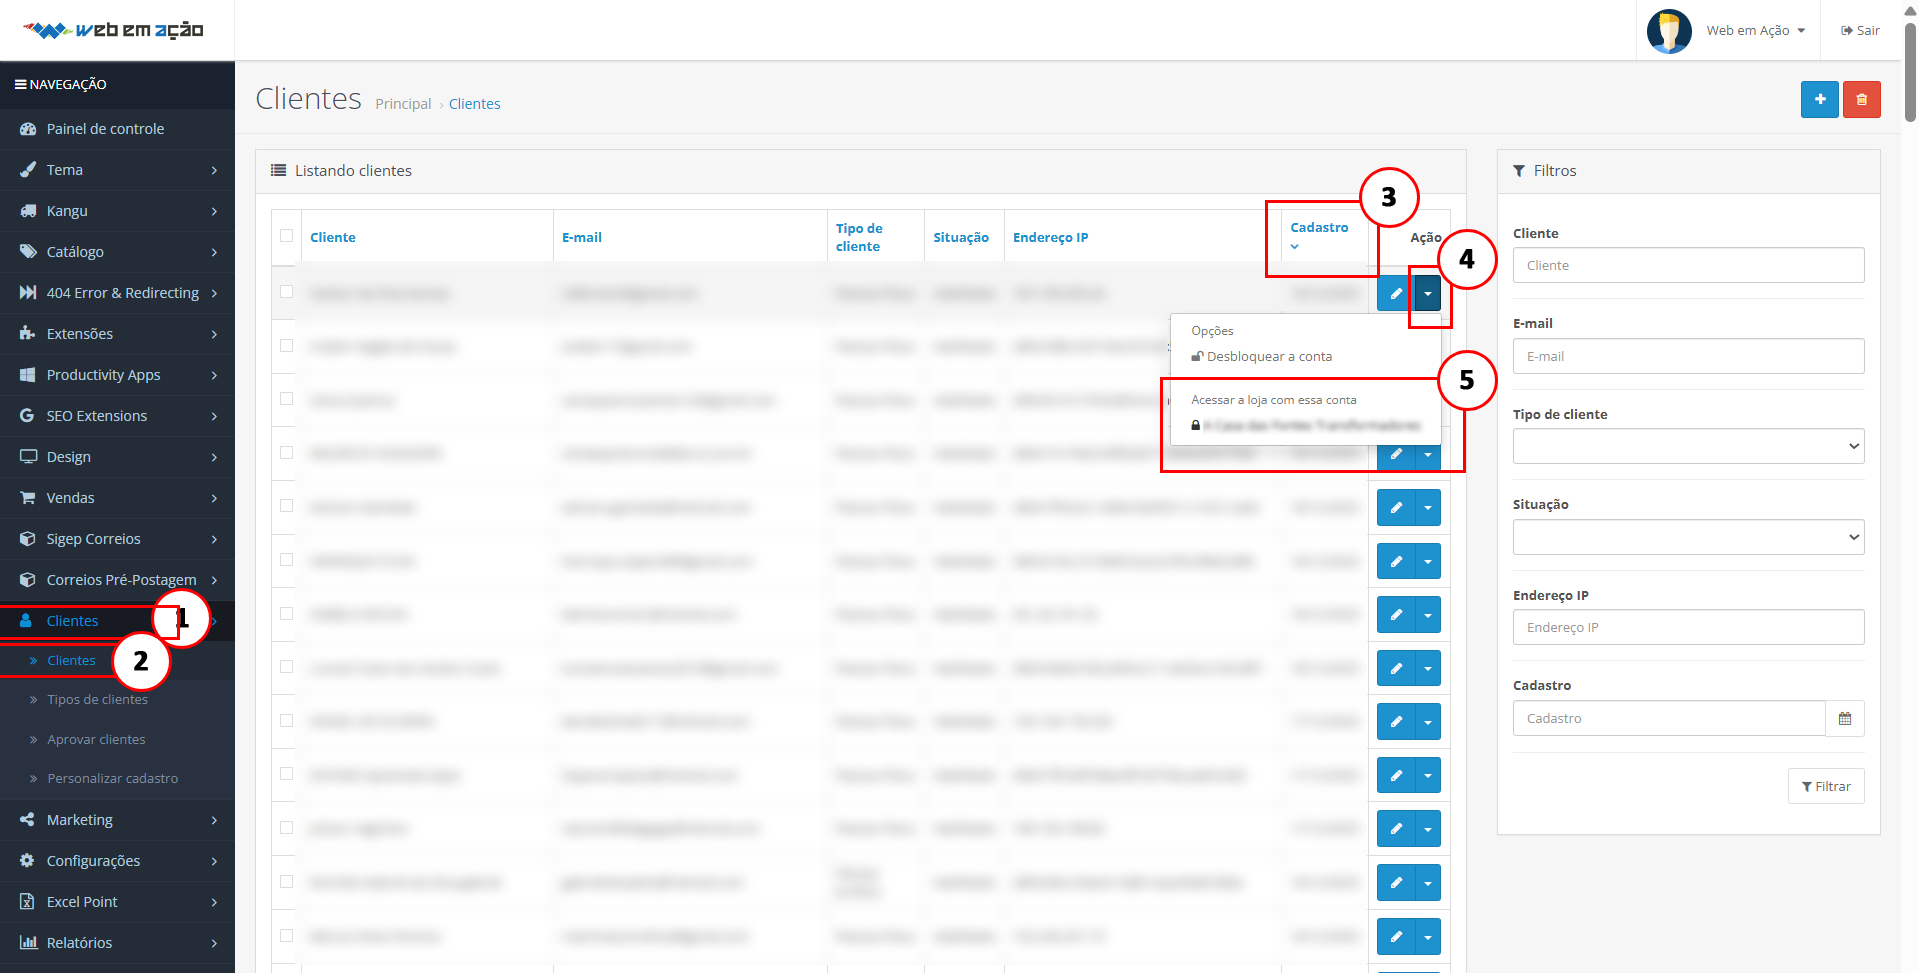Expand the Catálogo submenu

pyautogui.click(x=214, y=252)
